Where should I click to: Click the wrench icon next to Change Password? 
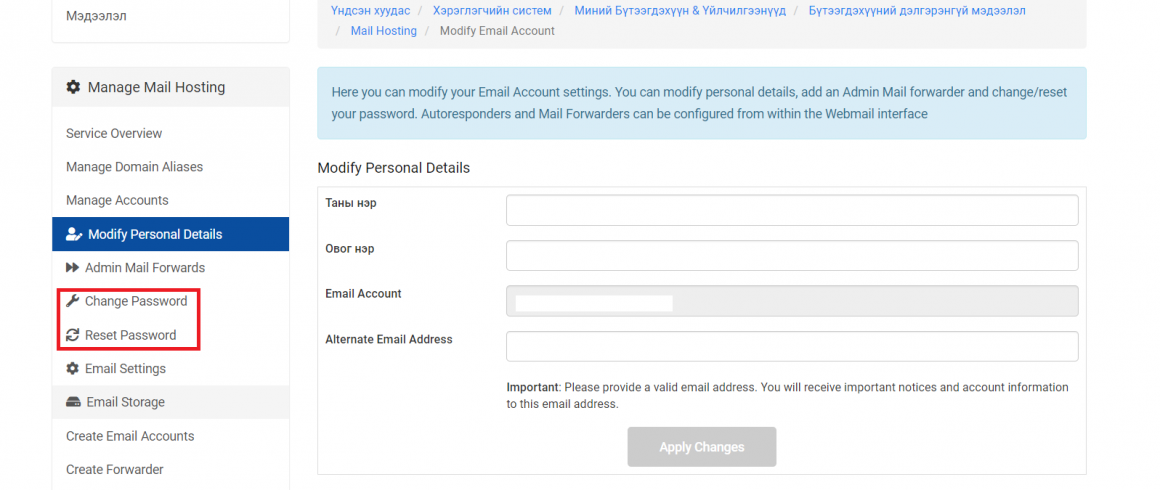click(x=72, y=301)
